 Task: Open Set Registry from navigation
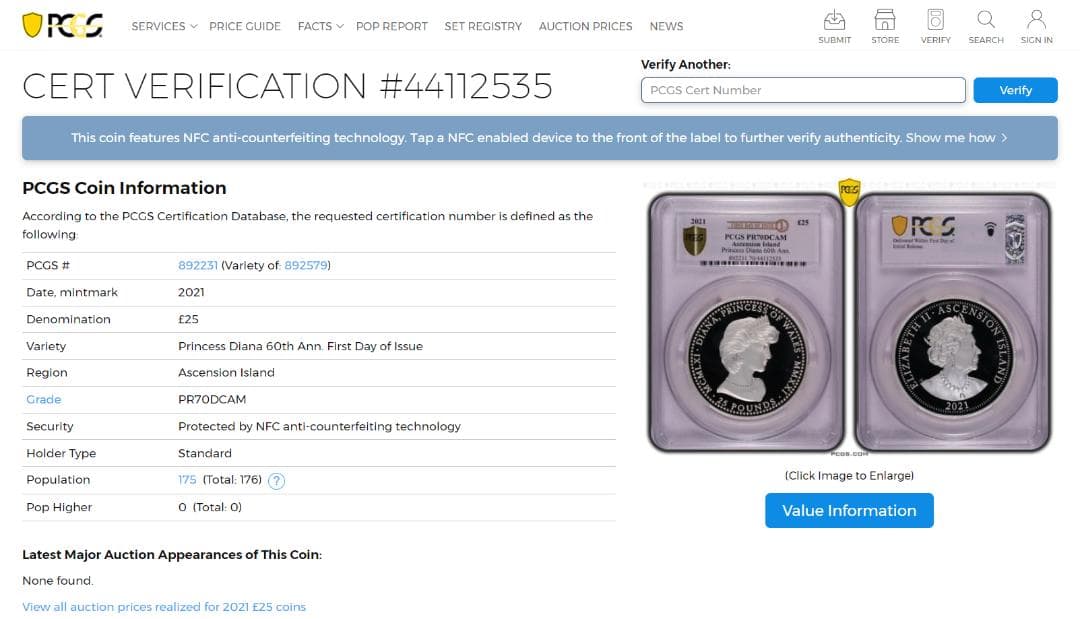click(x=483, y=26)
